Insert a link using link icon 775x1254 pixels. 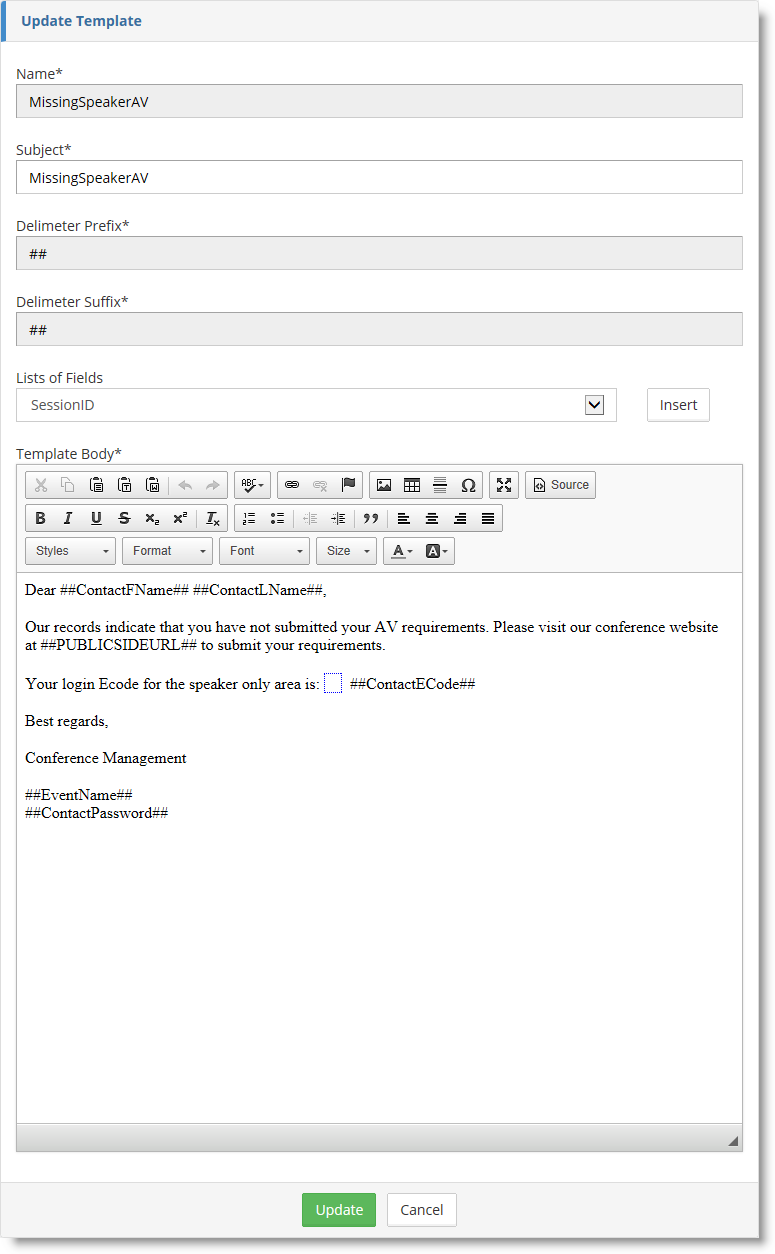292,485
